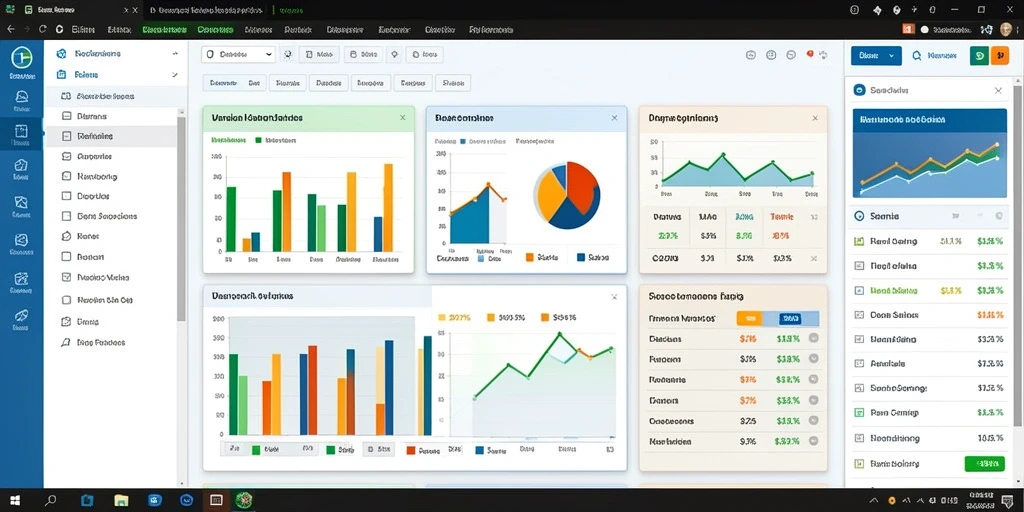Click the round logo icon atop blue sidebar
The width and height of the screenshot is (1024, 512).
click(22, 57)
